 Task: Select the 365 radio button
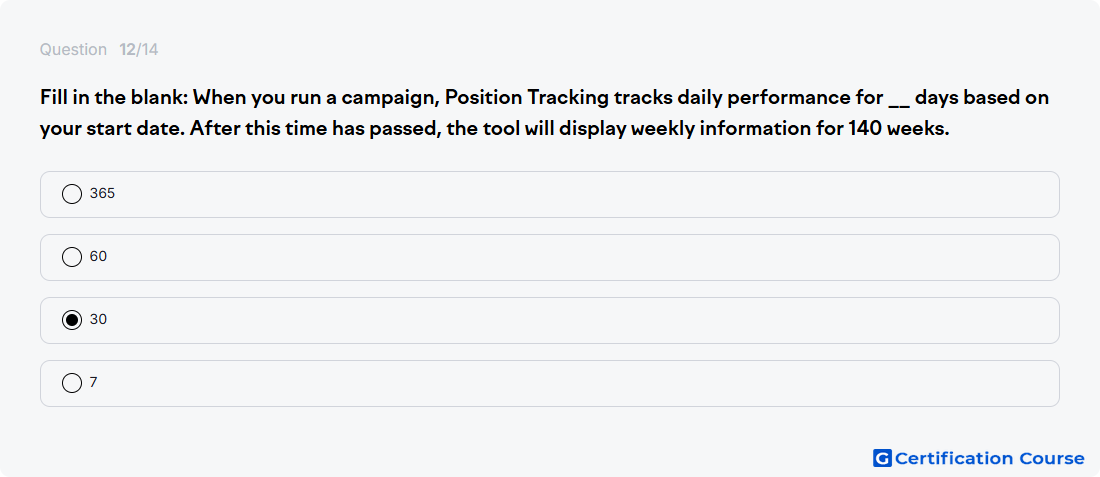[72, 194]
